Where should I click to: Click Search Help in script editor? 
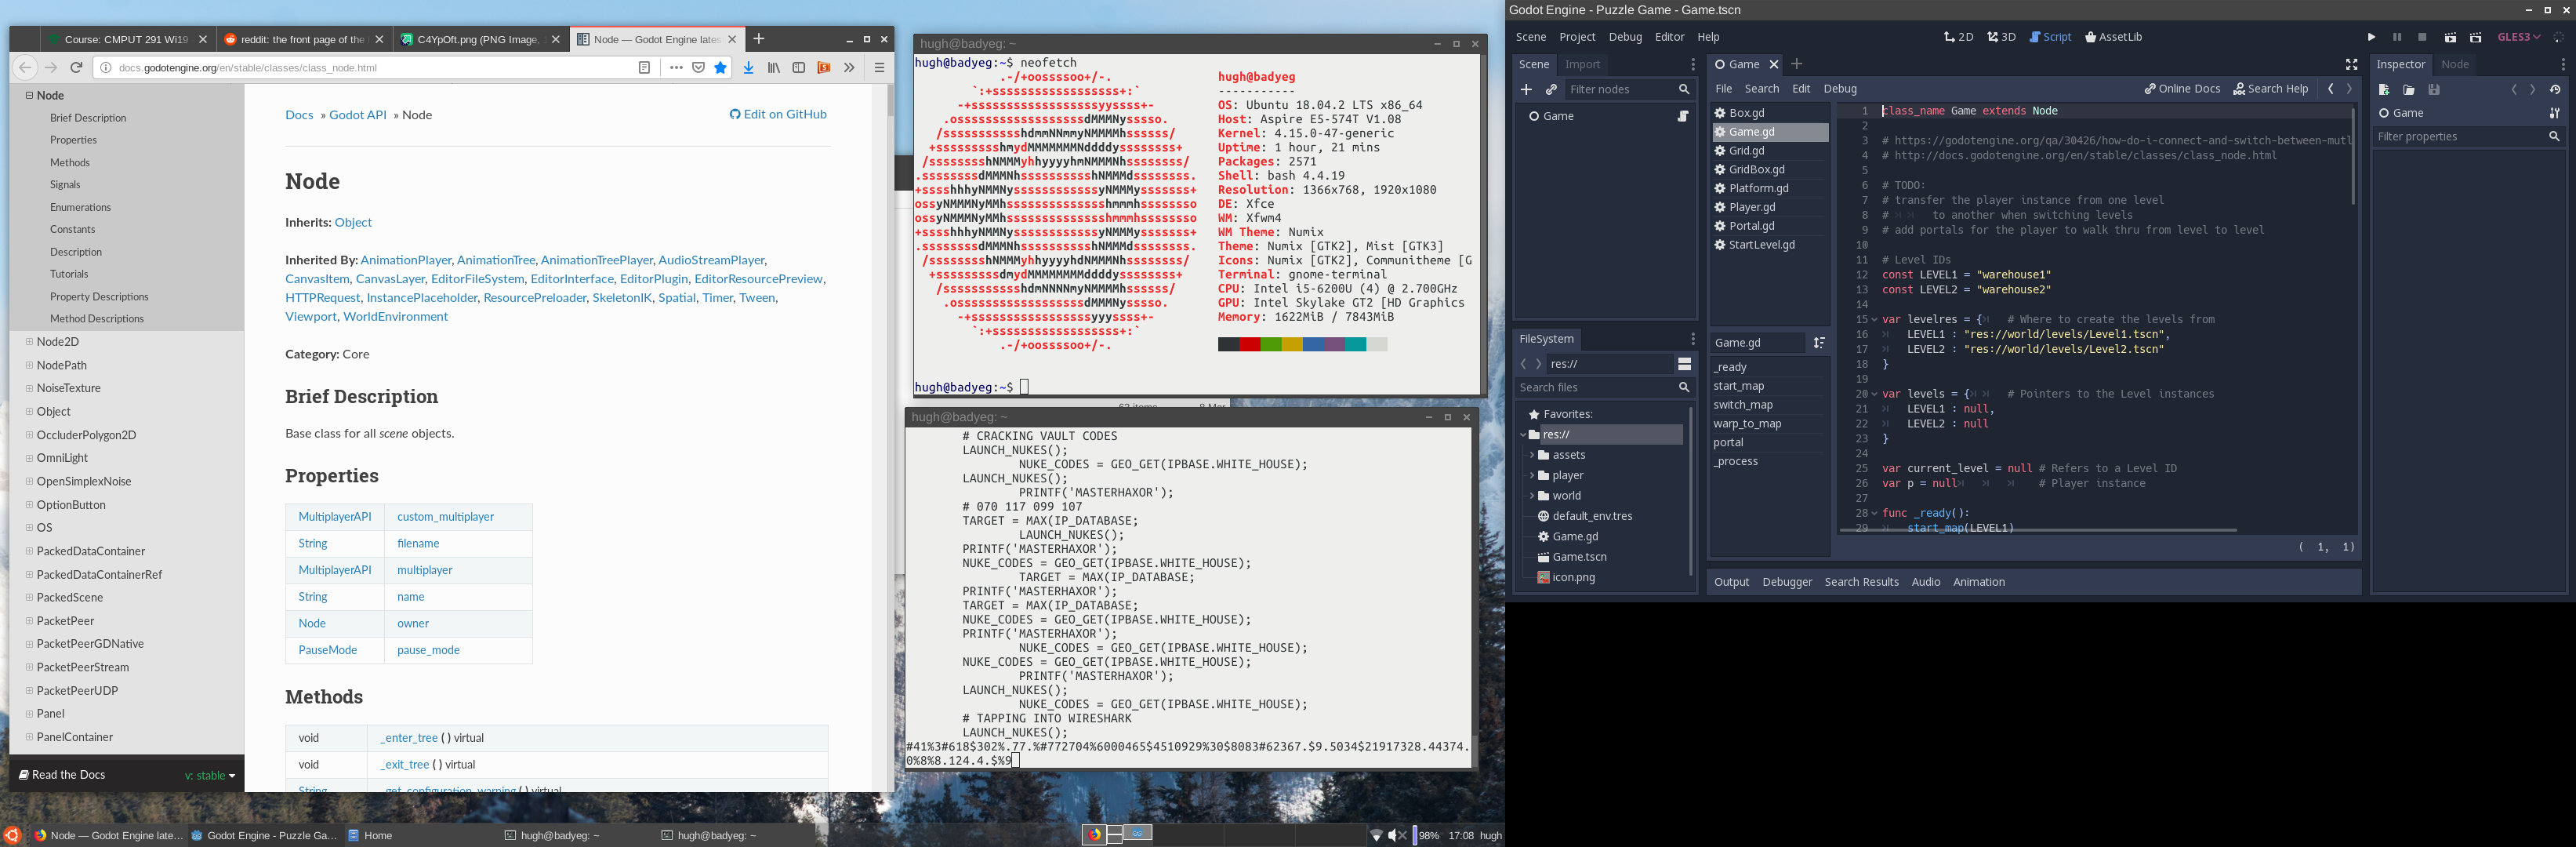coord(2271,89)
